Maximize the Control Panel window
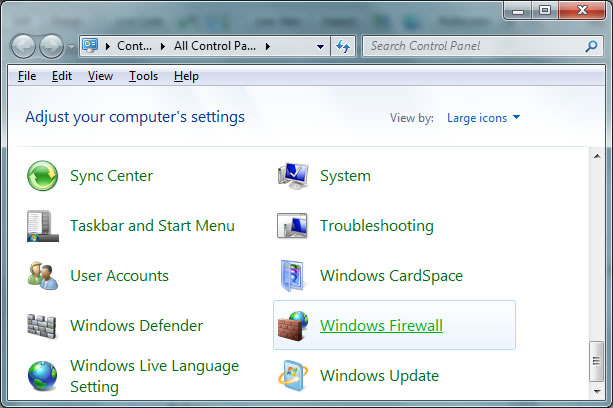 (545, 10)
